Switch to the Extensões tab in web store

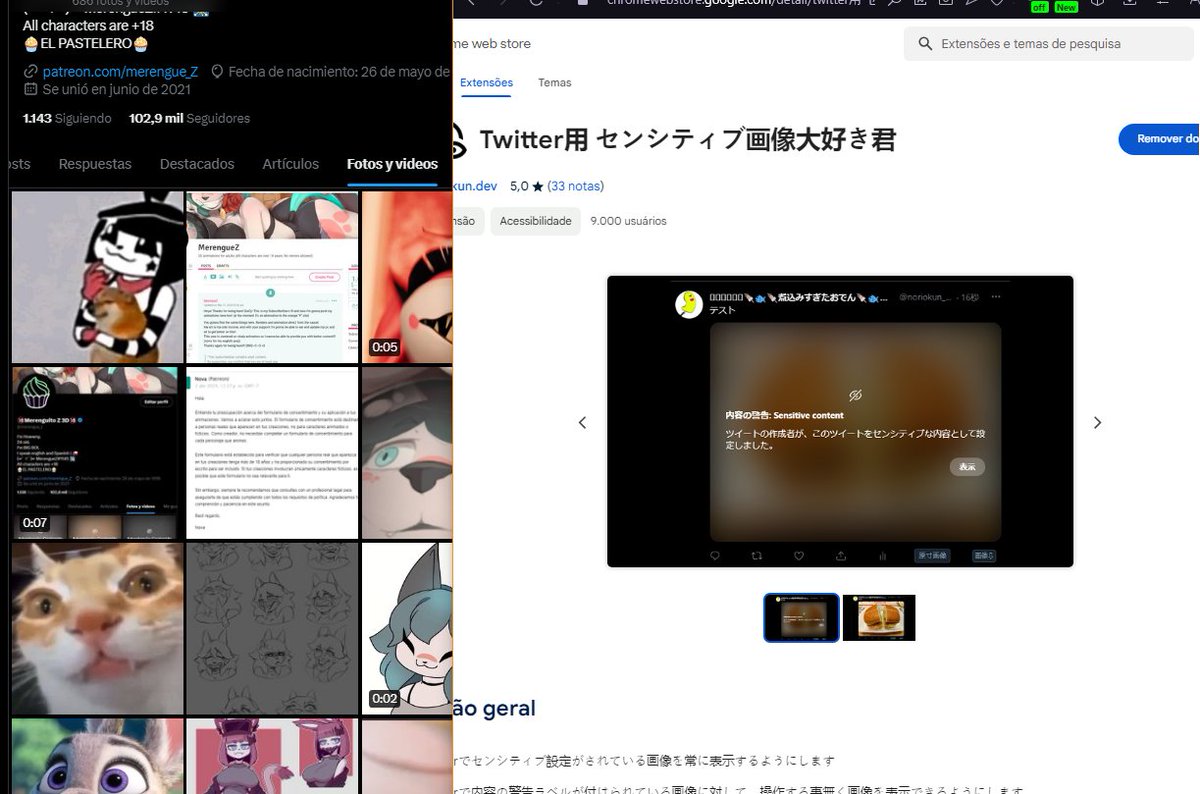486,83
